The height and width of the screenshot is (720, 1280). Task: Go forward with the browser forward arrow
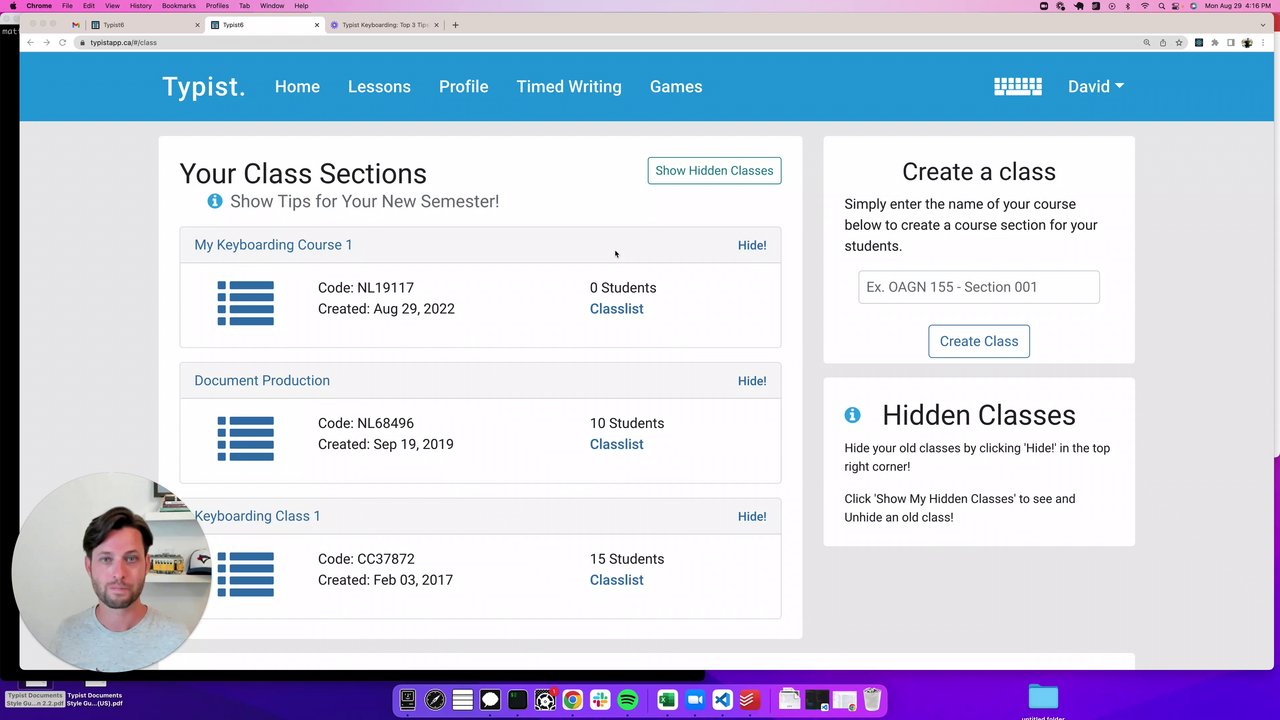[46, 42]
